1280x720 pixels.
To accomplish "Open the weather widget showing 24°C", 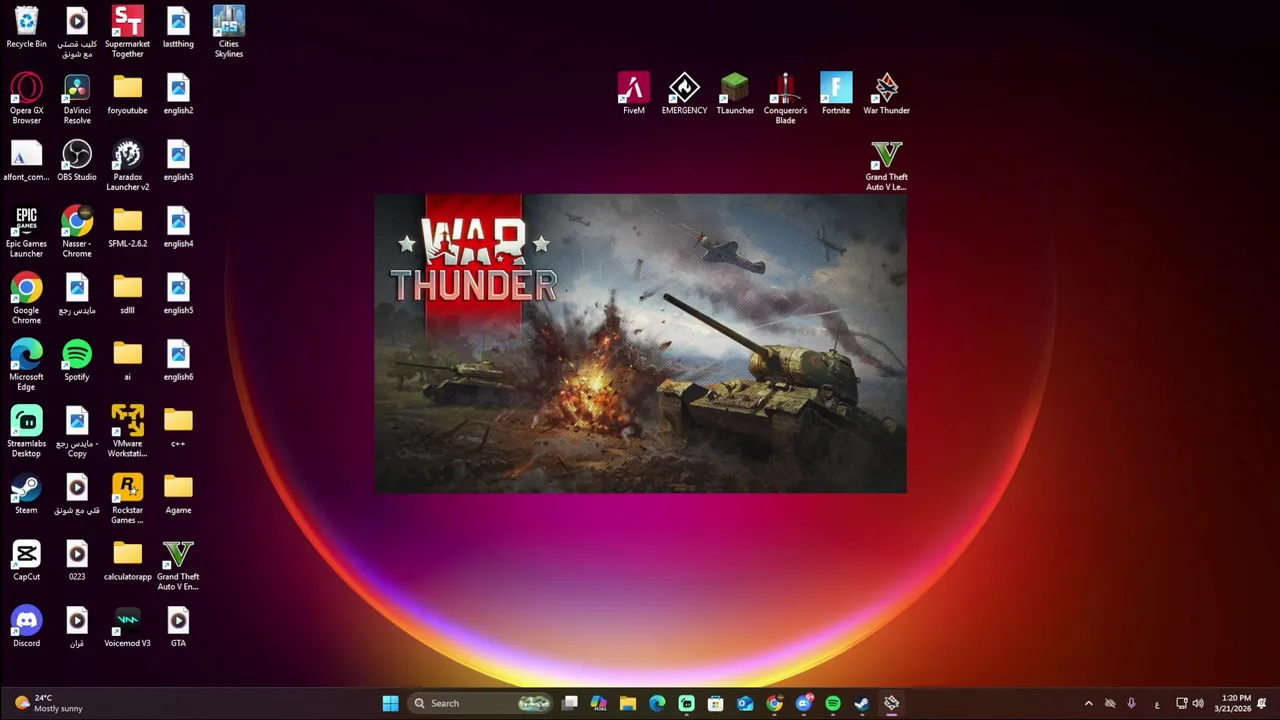I will coord(49,703).
